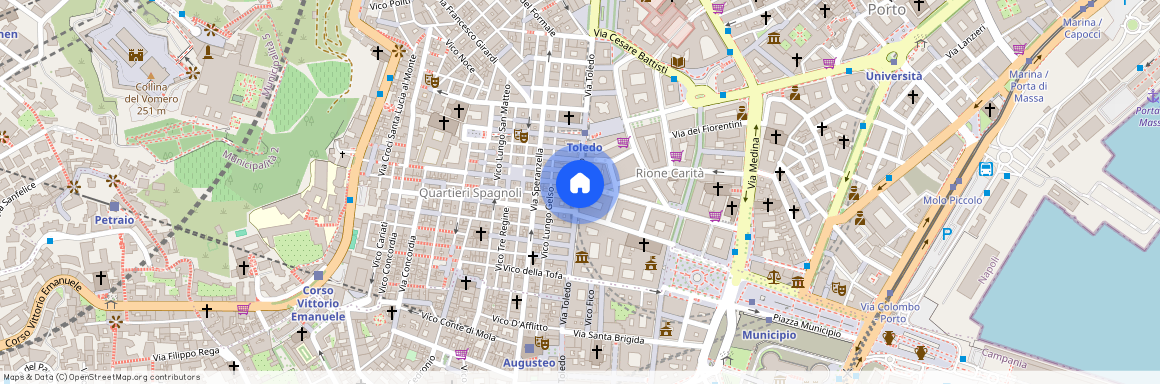Select the Toledo metro station square marker

coord(584,133)
